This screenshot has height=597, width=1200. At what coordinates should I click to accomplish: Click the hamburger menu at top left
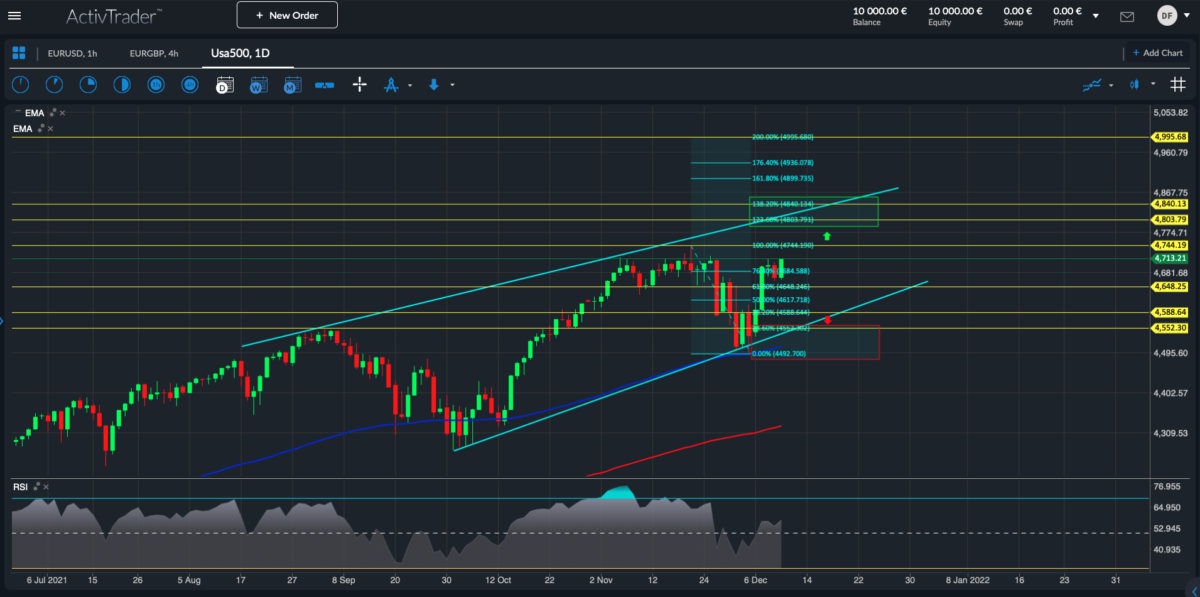click(15, 15)
